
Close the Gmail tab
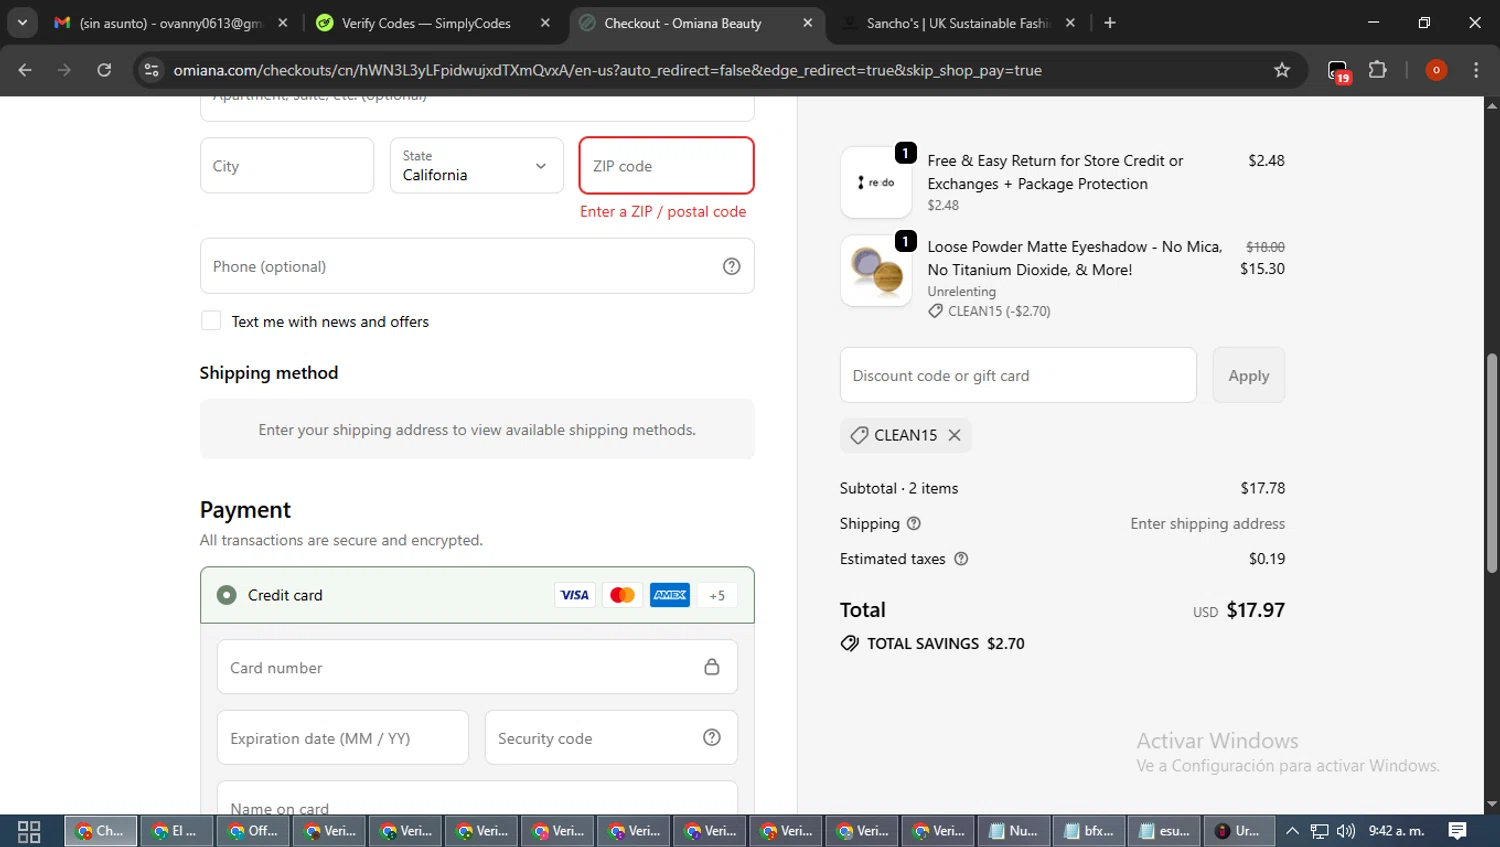(x=283, y=22)
